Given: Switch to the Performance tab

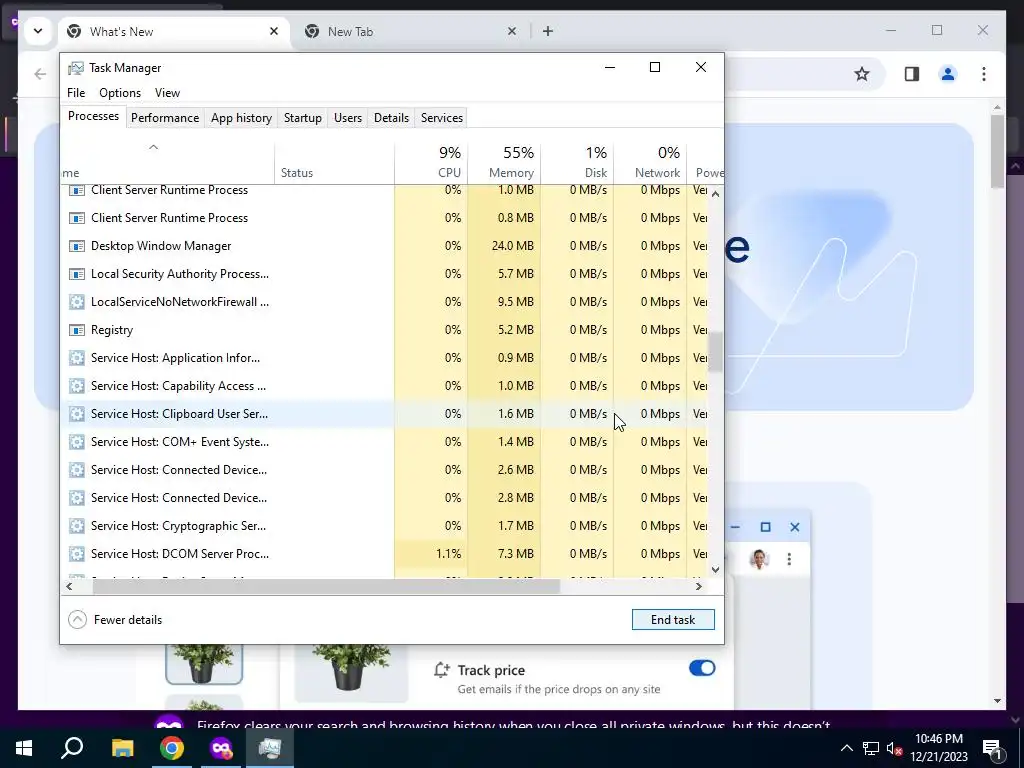Looking at the screenshot, I should pyautogui.click(x=165, y=118).
